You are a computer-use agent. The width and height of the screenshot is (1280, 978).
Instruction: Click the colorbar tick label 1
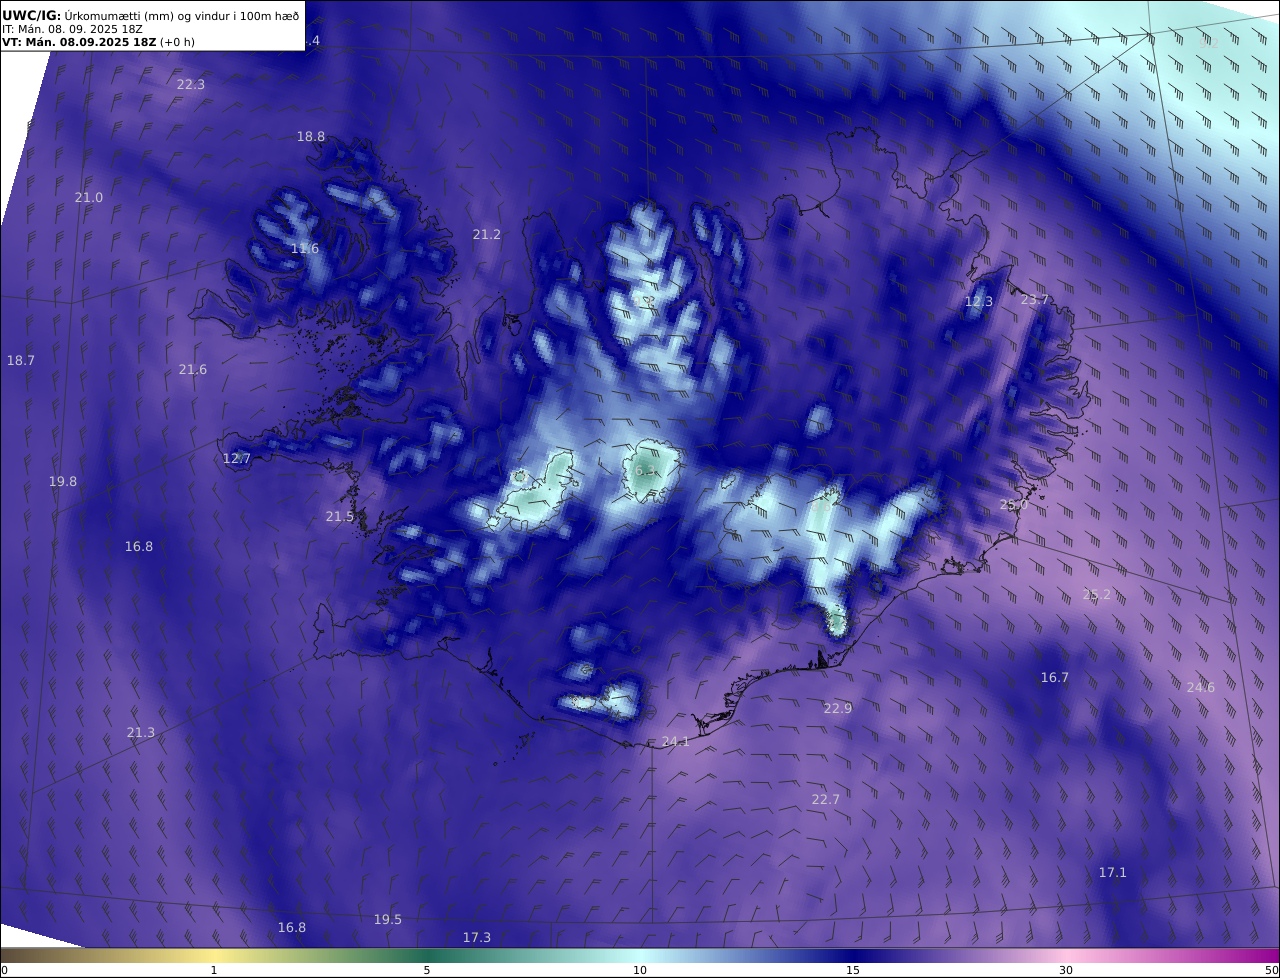[214, 970]
